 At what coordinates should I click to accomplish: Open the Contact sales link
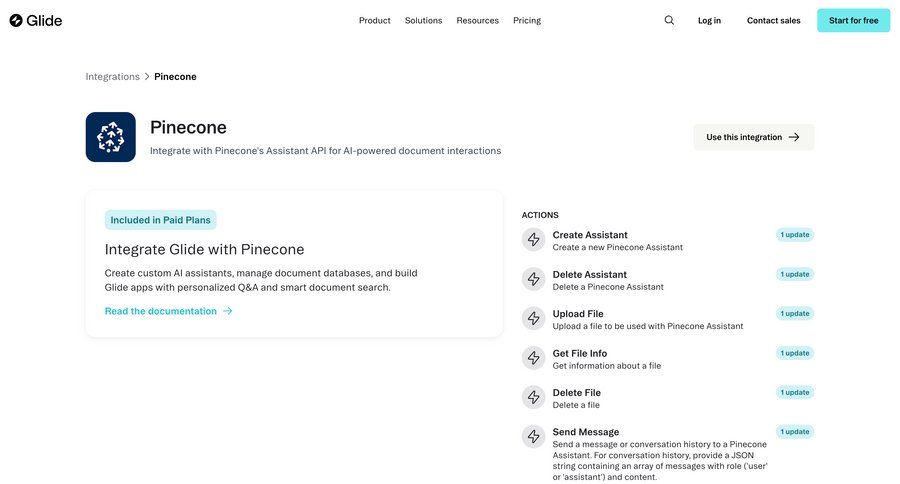(773, 20)
